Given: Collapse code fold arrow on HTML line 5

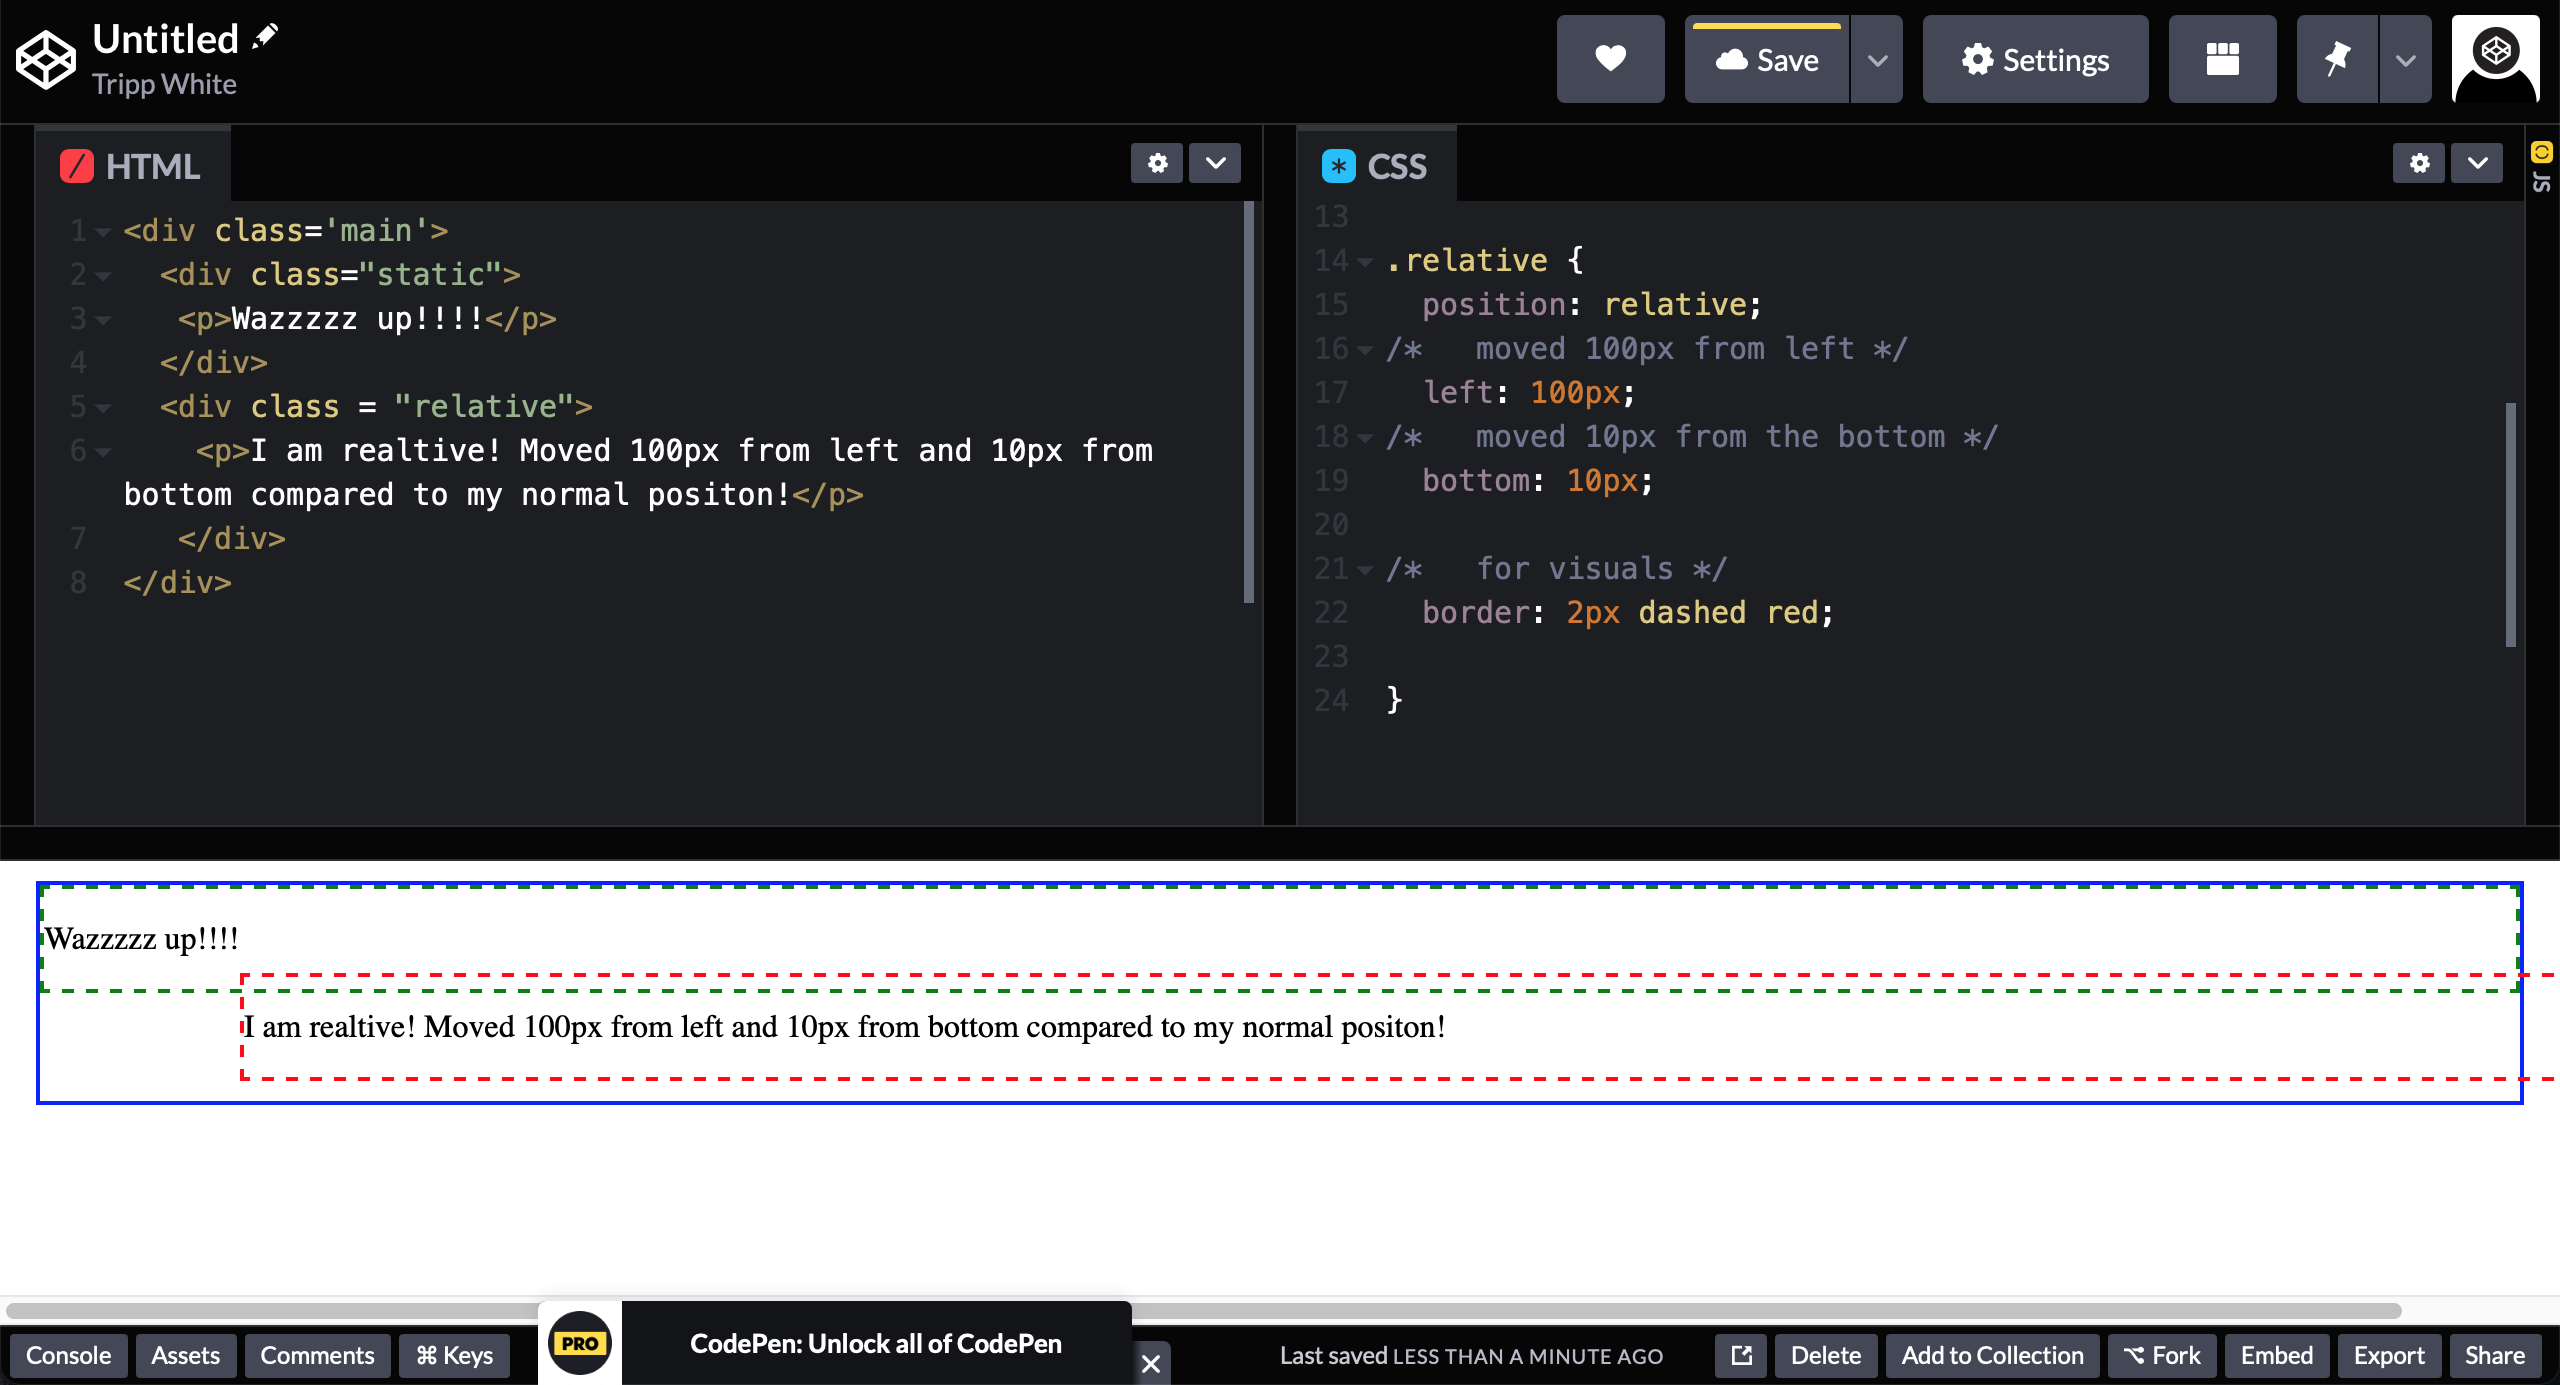Looking at the screenshot, I should coord(103,408).
